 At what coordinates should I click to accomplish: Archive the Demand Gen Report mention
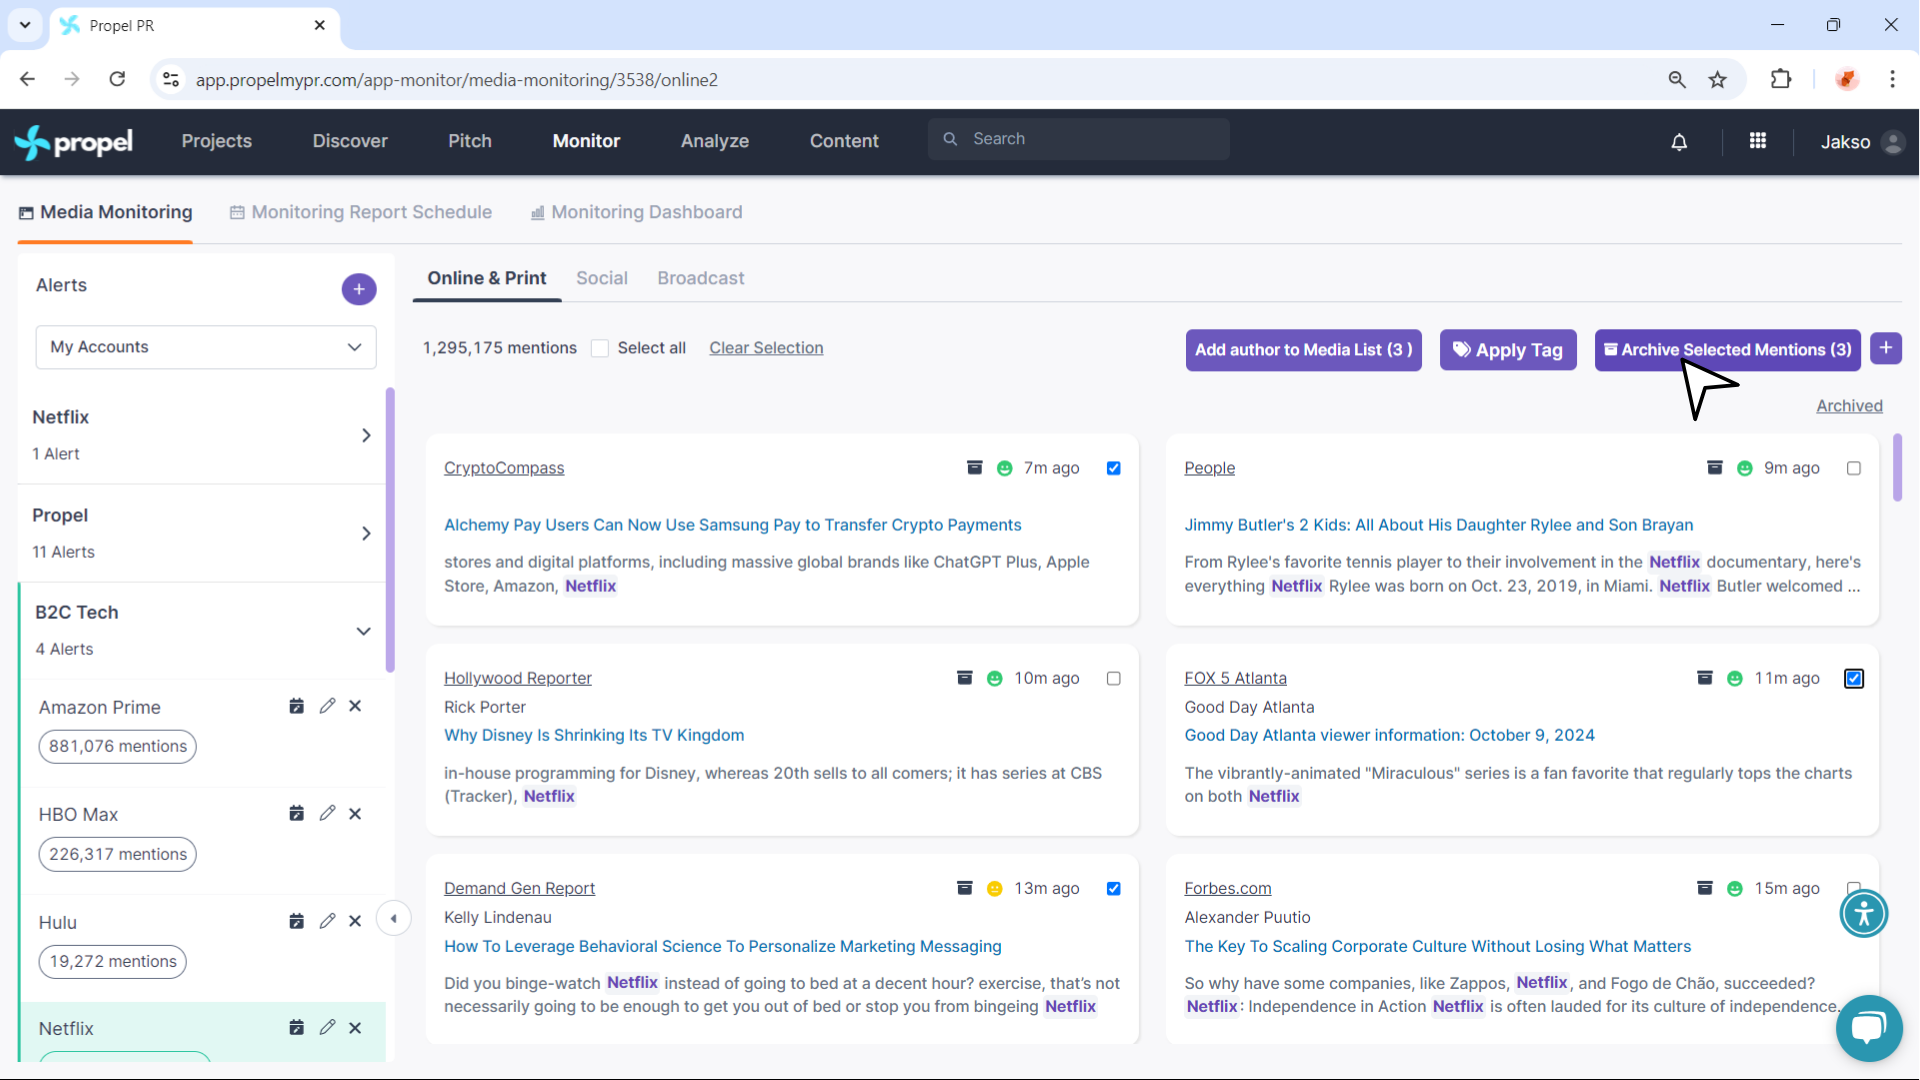(964, 887)
